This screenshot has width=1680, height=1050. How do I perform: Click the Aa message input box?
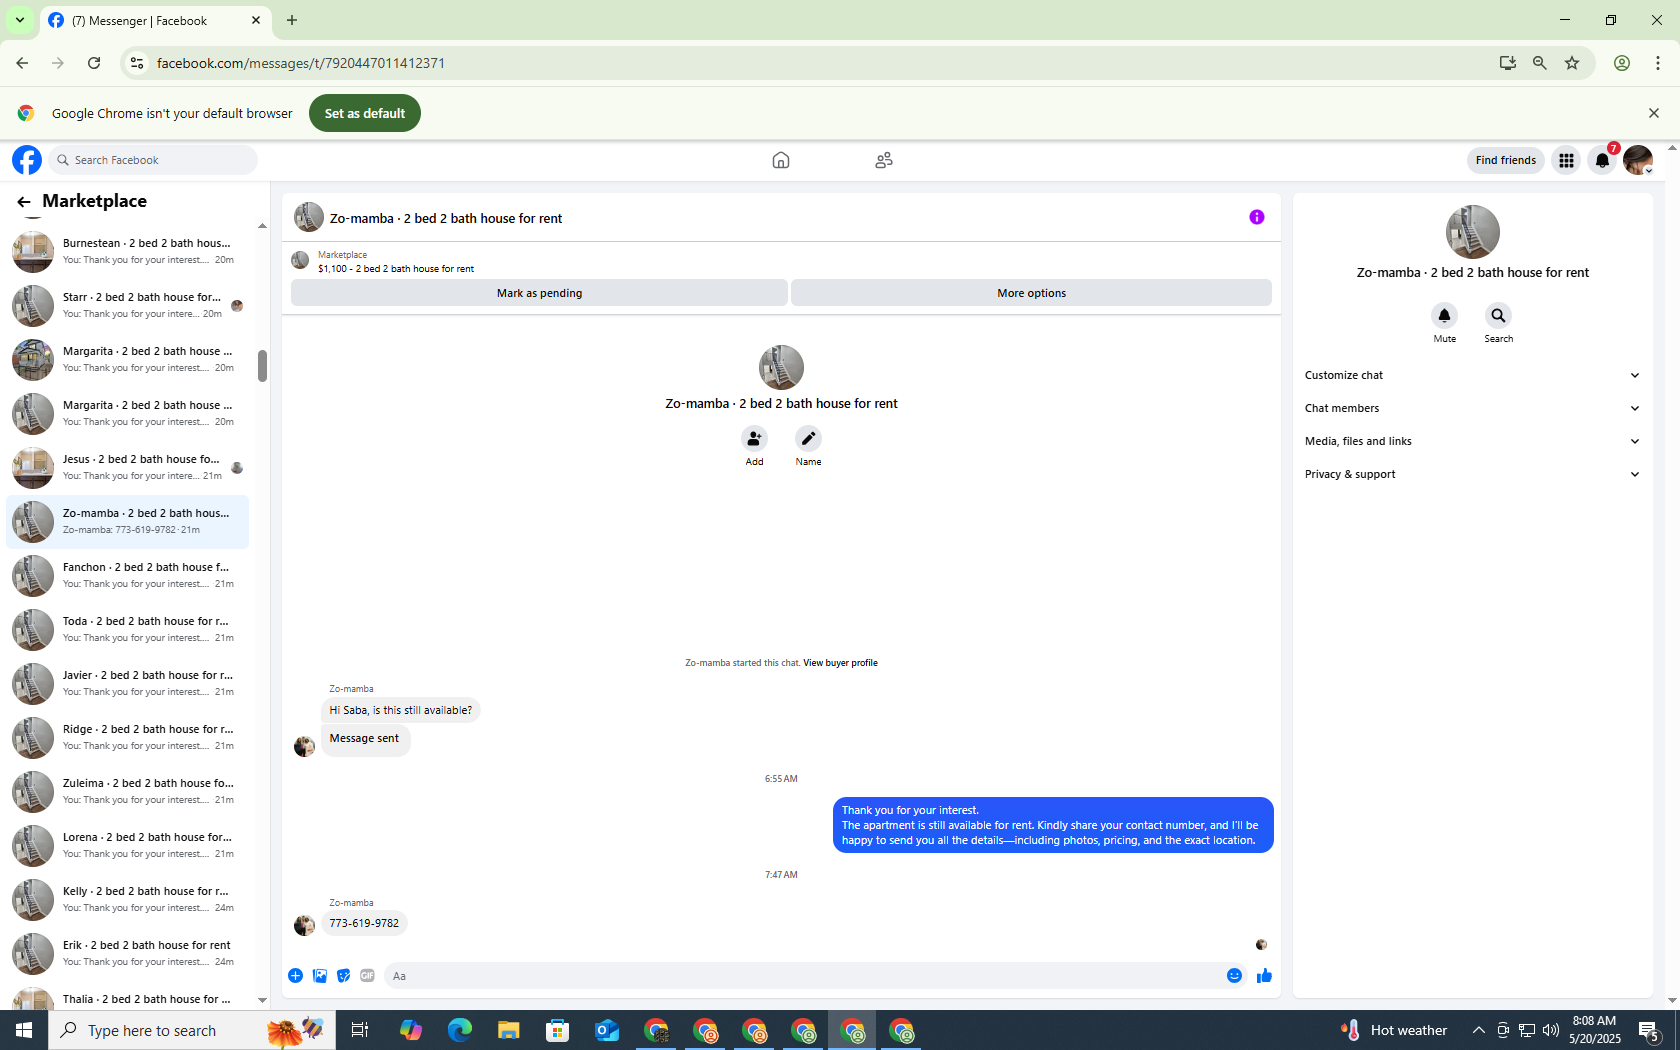pos(805,976)
